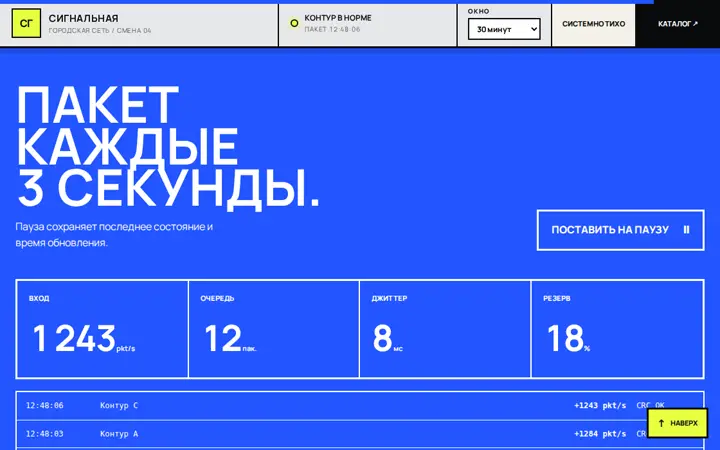Click the pause bars icon

tap(686, 230)
